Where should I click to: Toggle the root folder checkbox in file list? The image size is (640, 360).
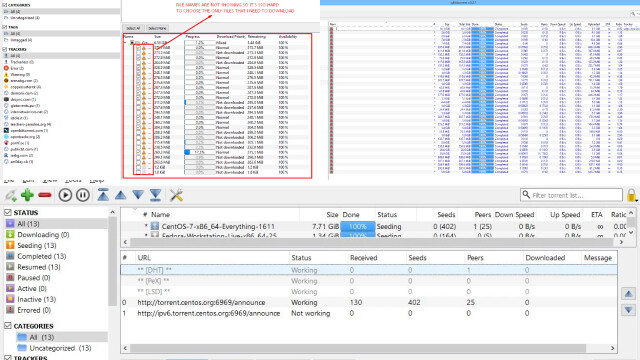pyautogui.click(x=132, y=42)
